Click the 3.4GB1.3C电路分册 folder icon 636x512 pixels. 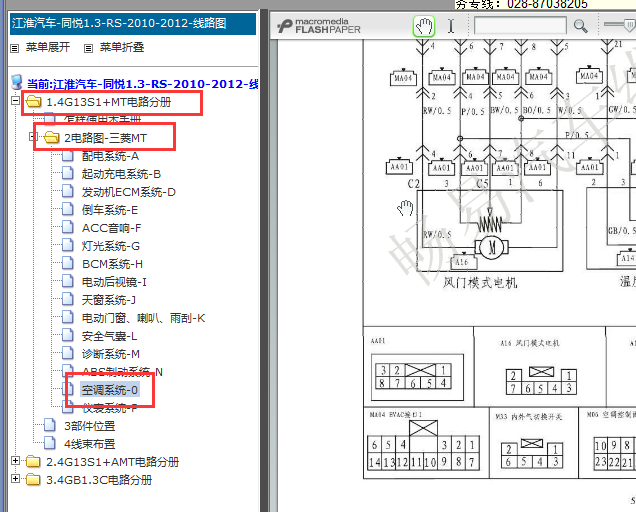[33, 480]
